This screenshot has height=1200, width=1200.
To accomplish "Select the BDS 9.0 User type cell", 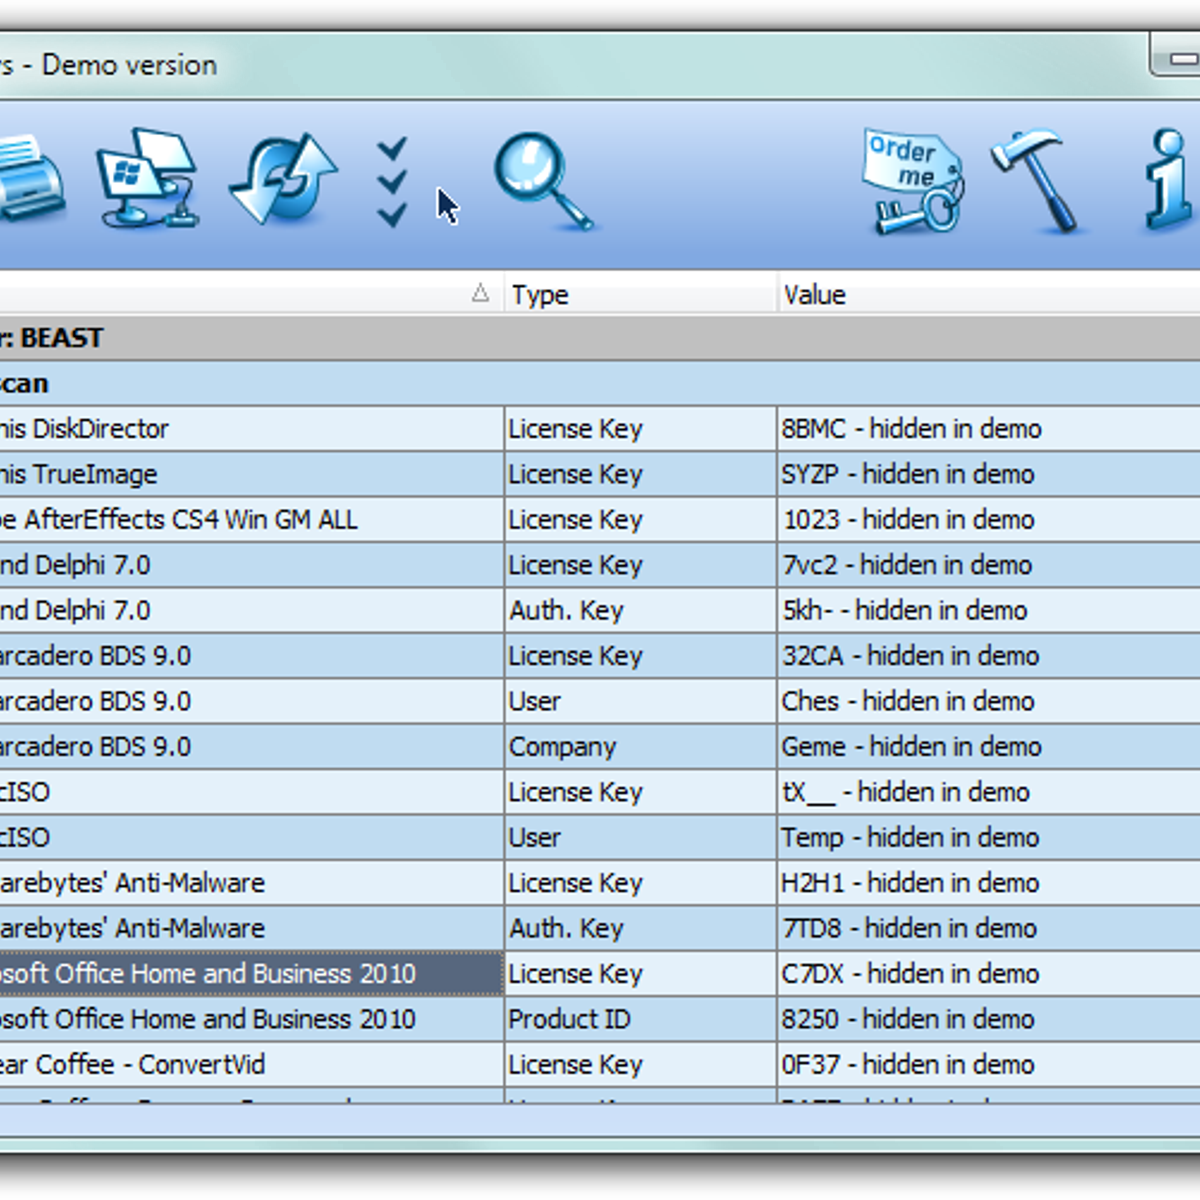I will (640, 701).
